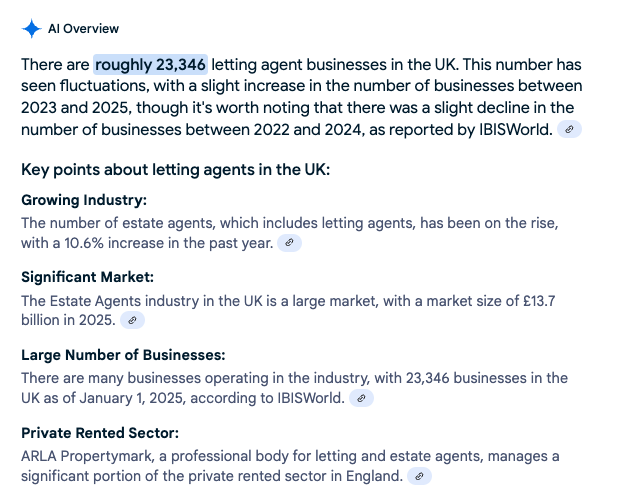Open the source link icon after '10.6% increase in the past year'
This screenshot has height=501, width=617.
[x=289, y=243]
